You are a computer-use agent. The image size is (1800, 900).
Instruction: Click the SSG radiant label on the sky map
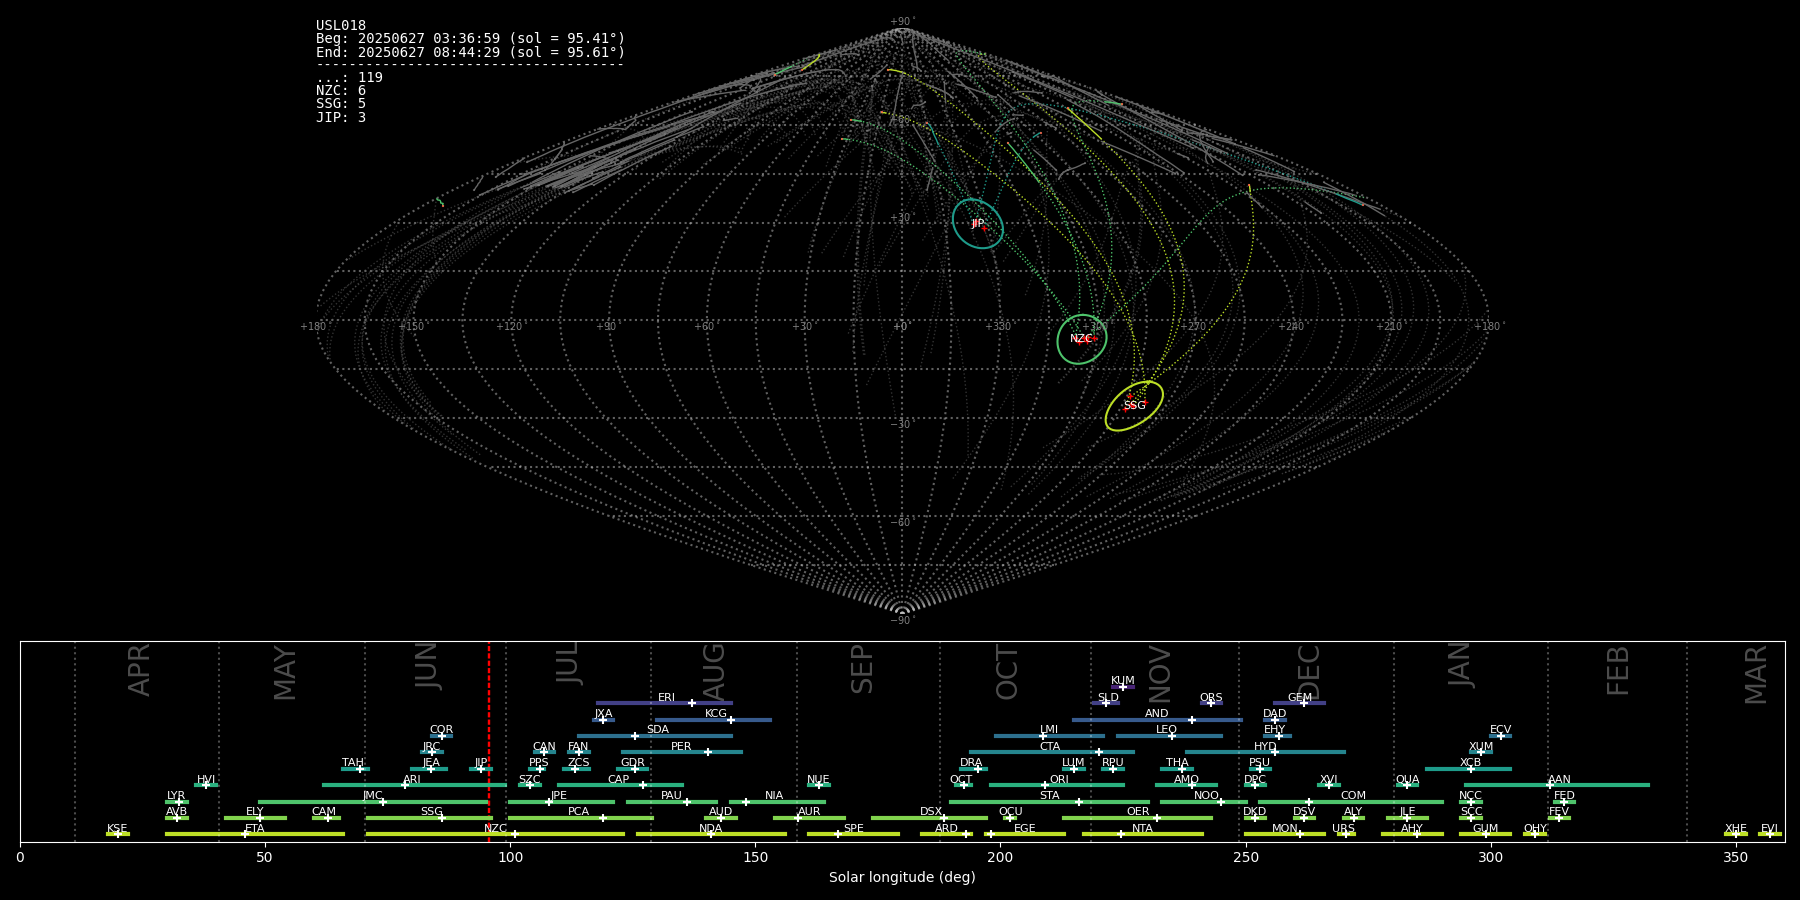click(1134, 406)
